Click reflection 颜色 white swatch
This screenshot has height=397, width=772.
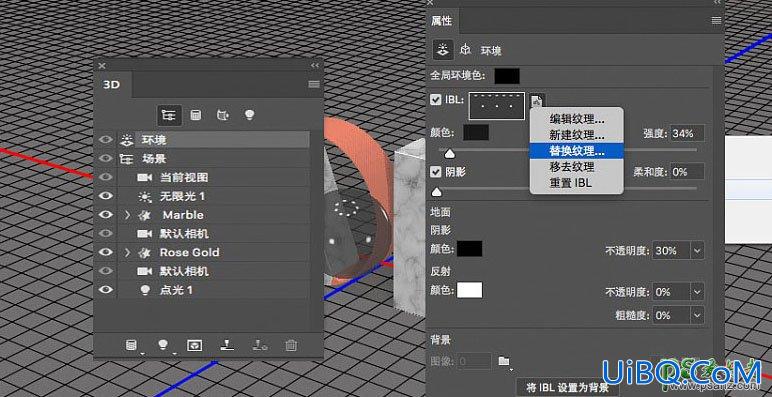click(x=469, y=290)
